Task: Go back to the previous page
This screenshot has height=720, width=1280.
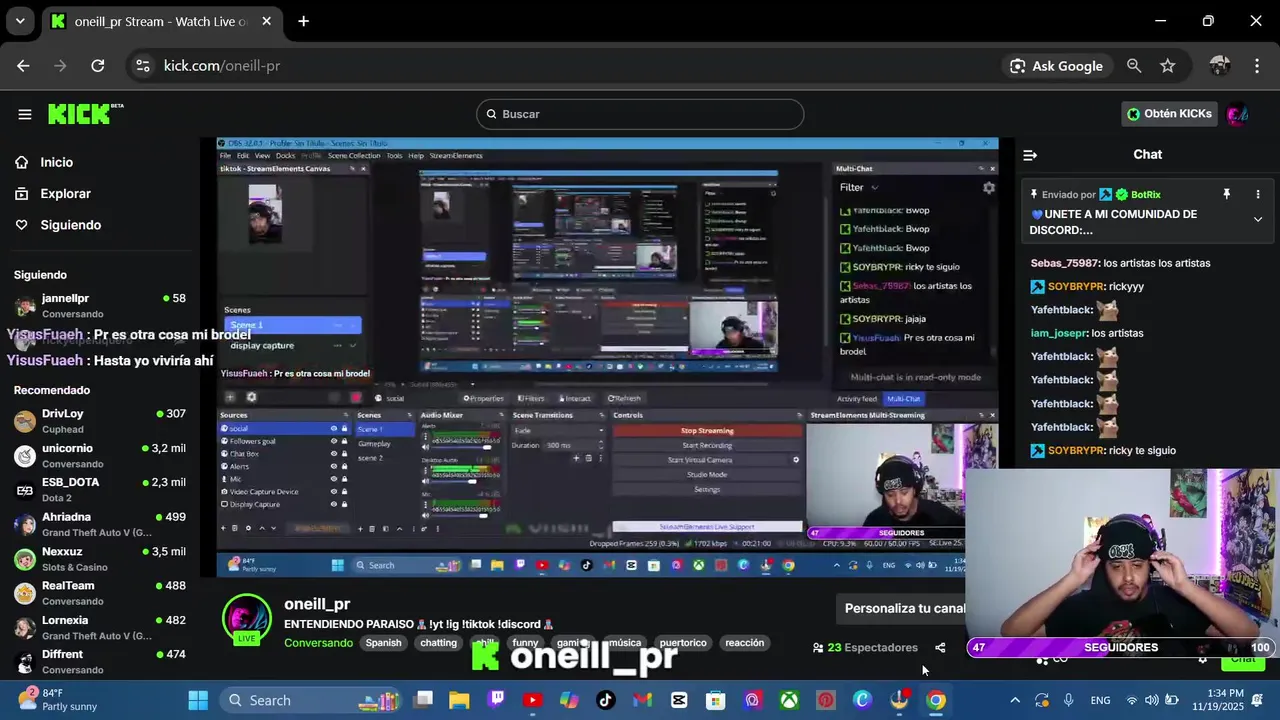Action: (x=23, y=66)
